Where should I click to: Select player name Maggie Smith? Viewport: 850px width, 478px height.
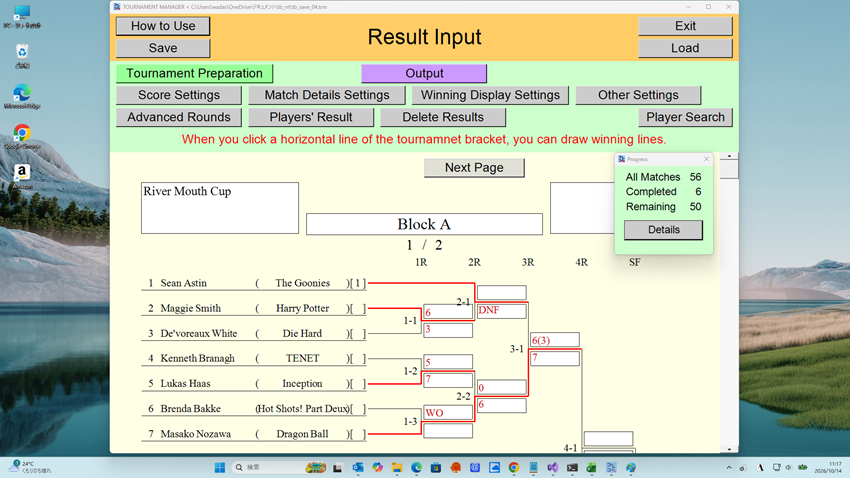(190, 308)
